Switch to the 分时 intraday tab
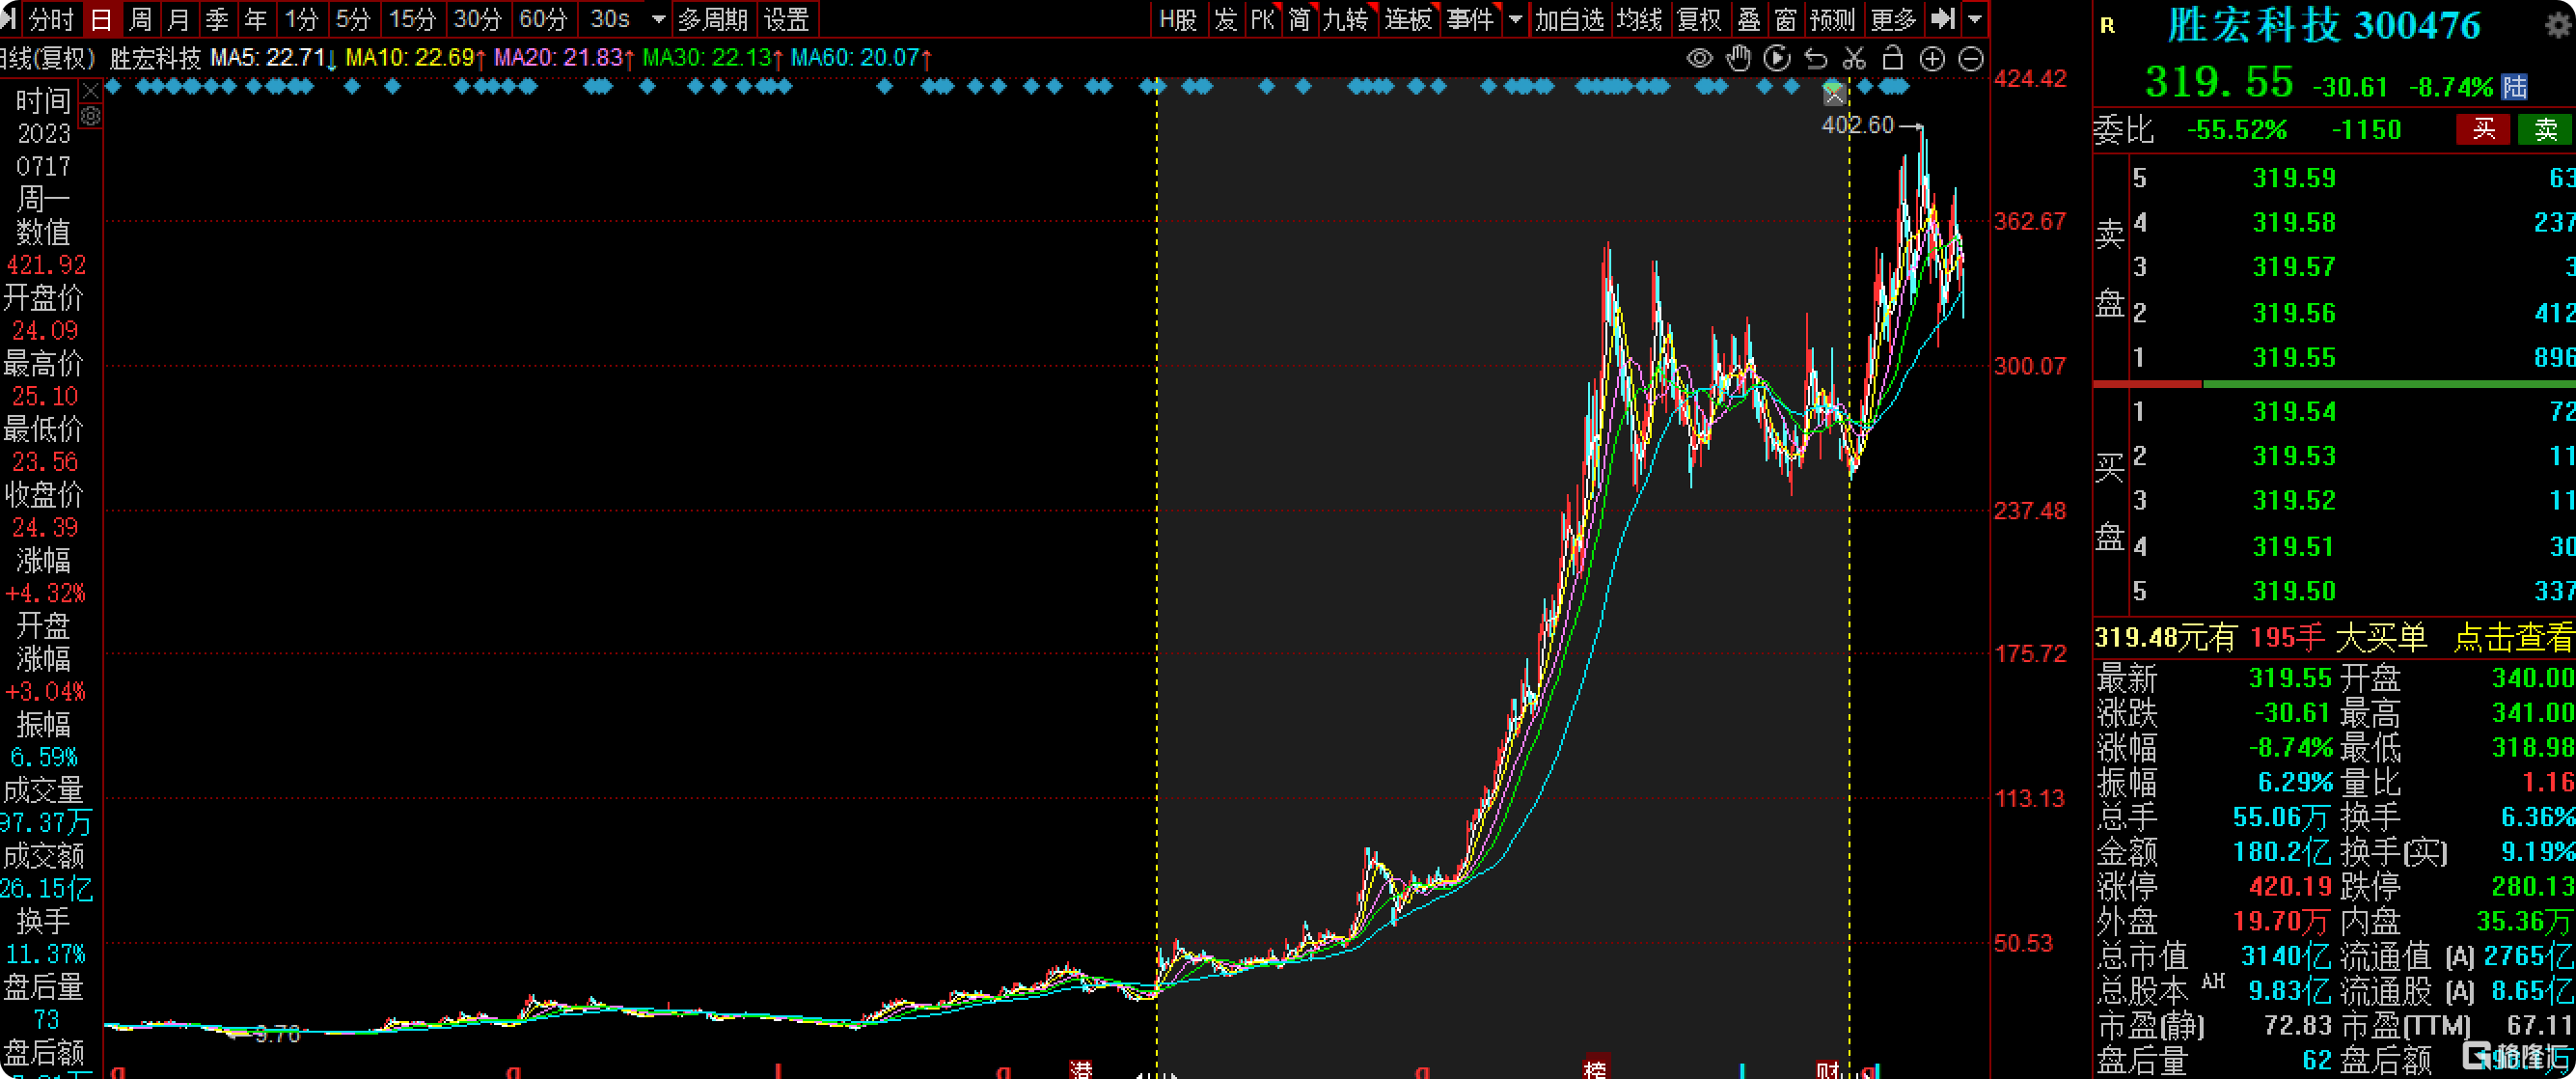Screen dimensions: 2576x1079 click(50, 19)
